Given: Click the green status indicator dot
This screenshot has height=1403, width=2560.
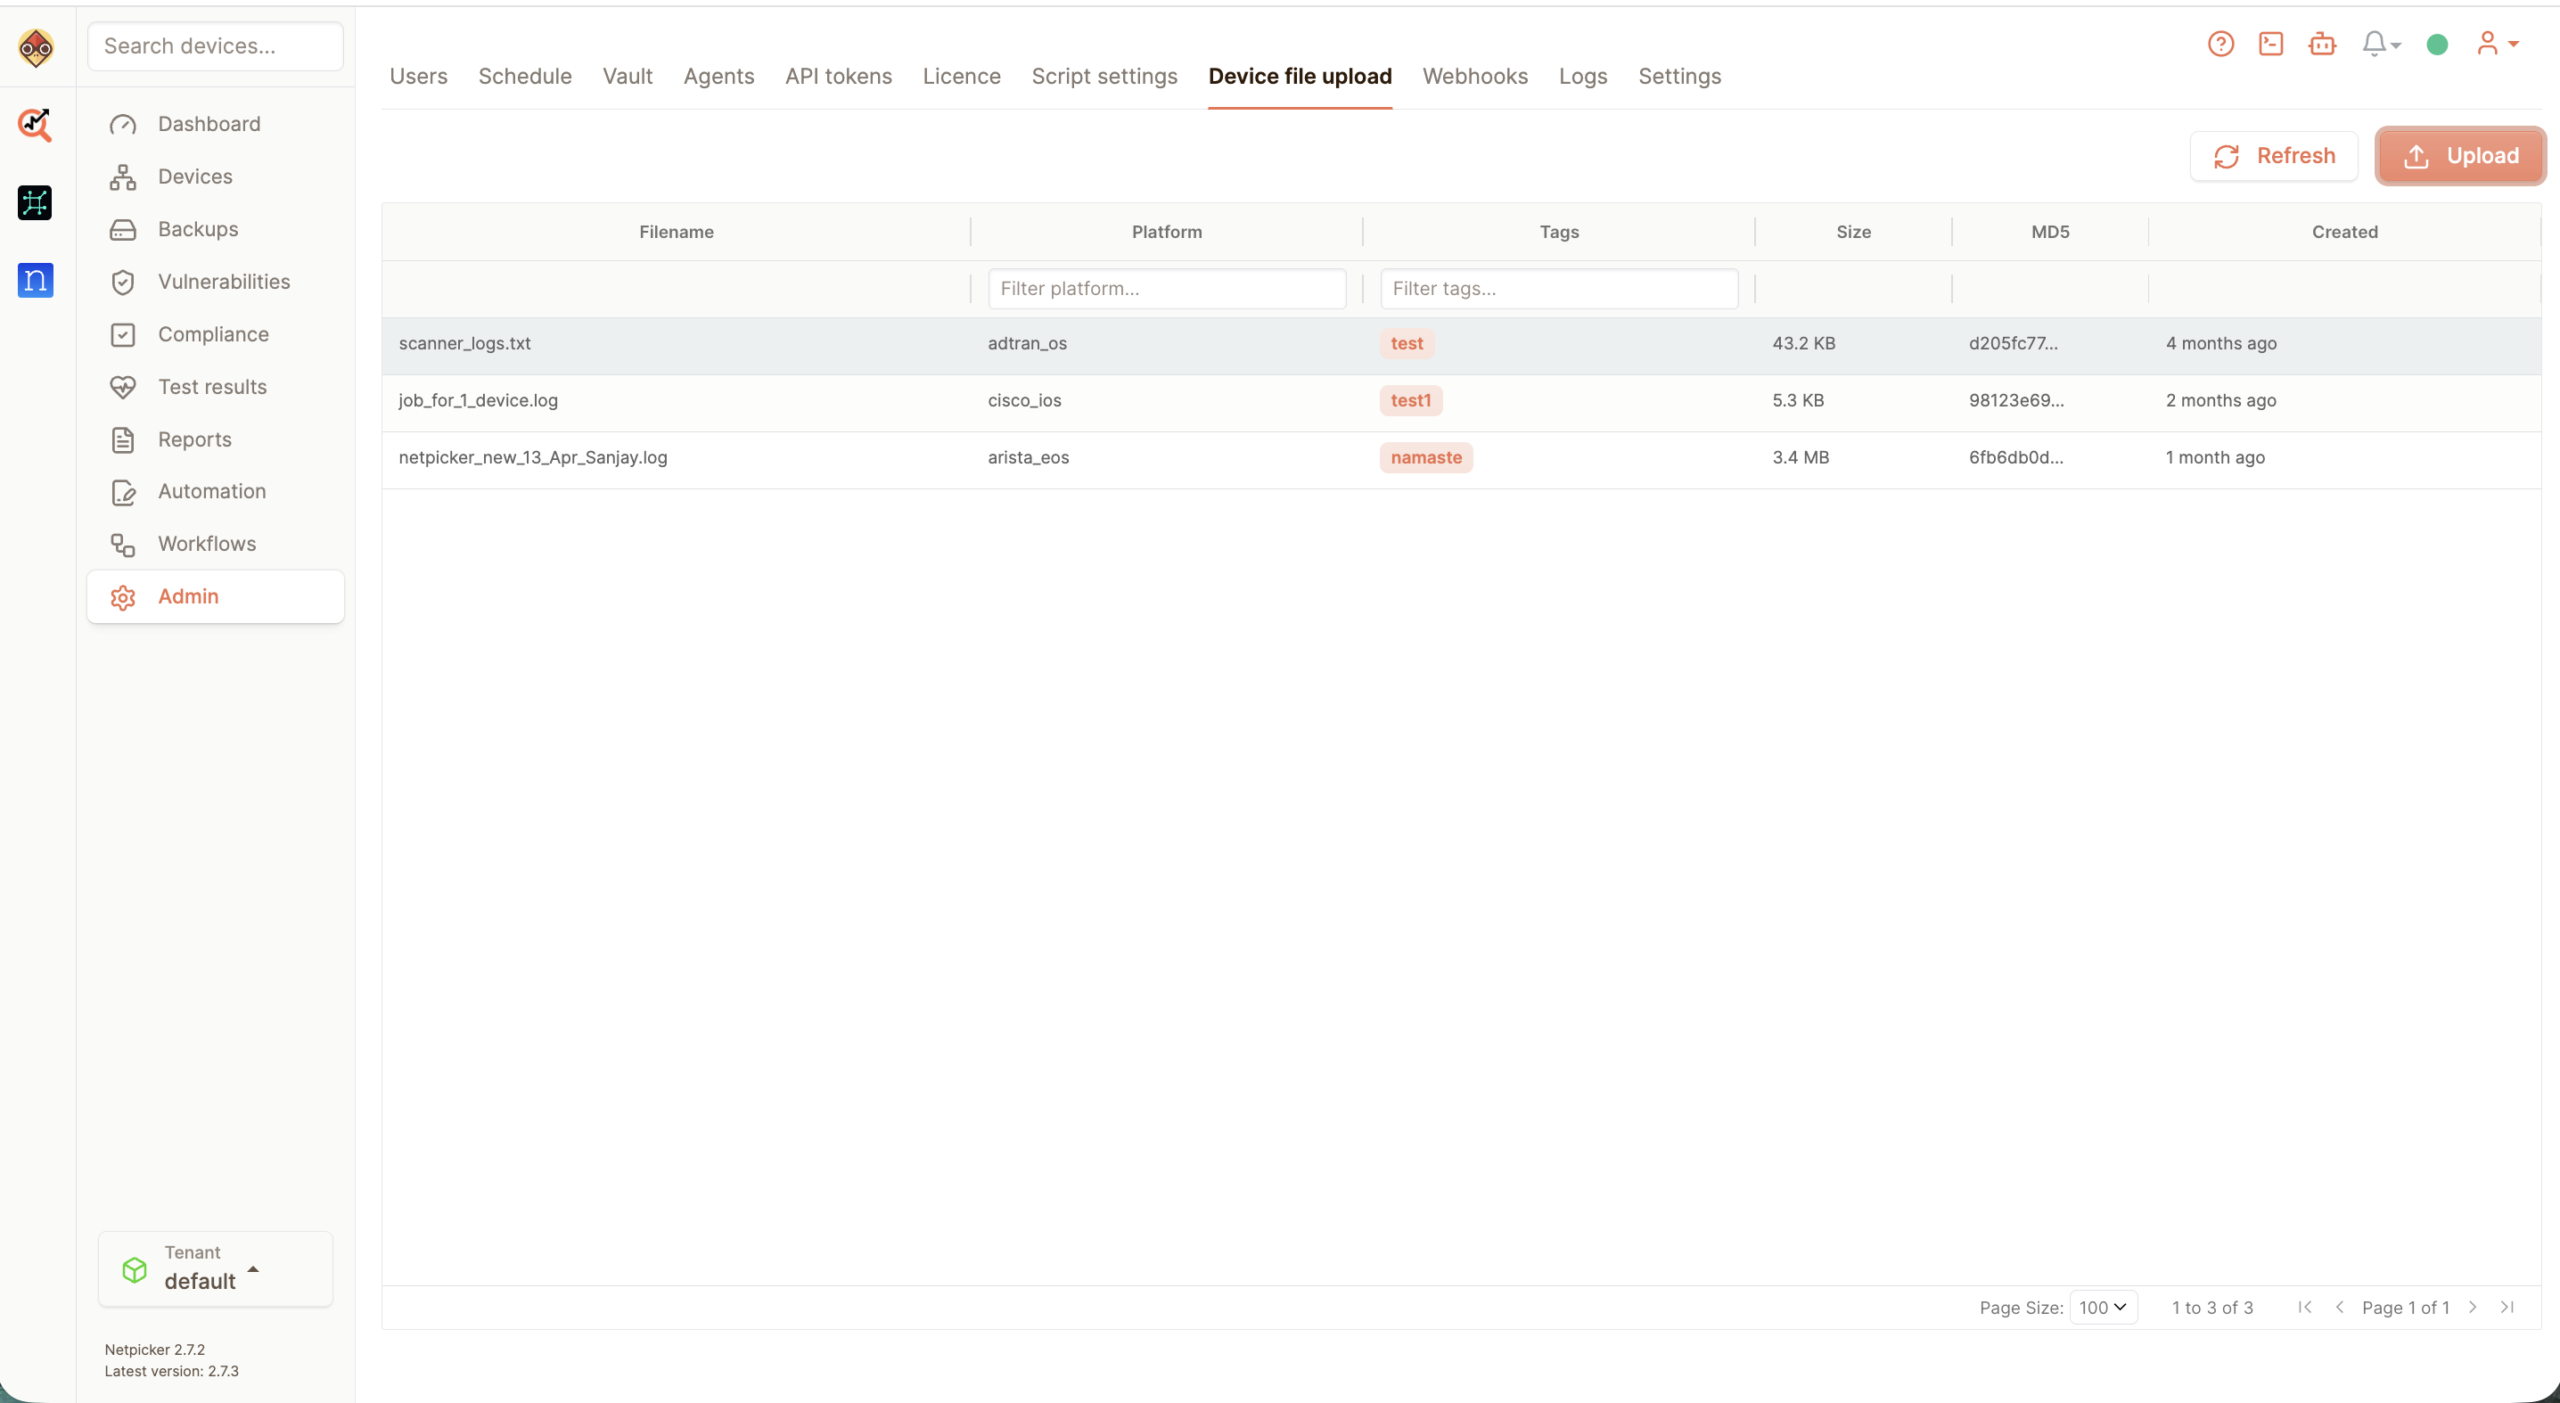Looking at the screenshot, I should pyautogui.click(x=2437, y=44).
